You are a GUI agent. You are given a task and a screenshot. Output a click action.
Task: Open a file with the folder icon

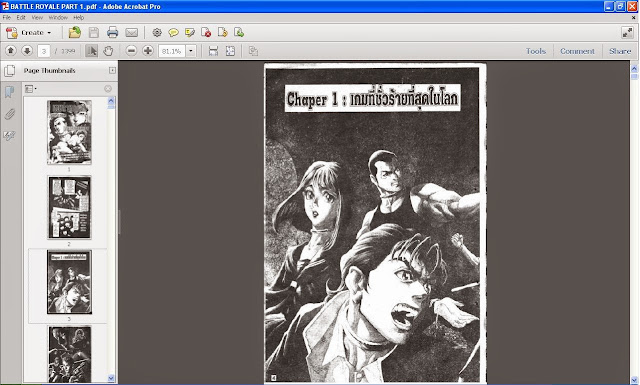[75, 32]
